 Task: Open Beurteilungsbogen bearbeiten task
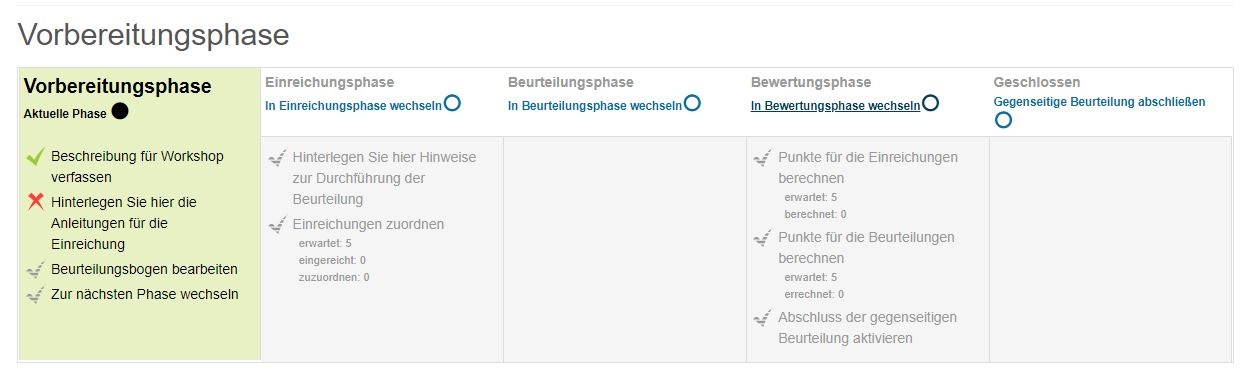[x=144, y=270]
